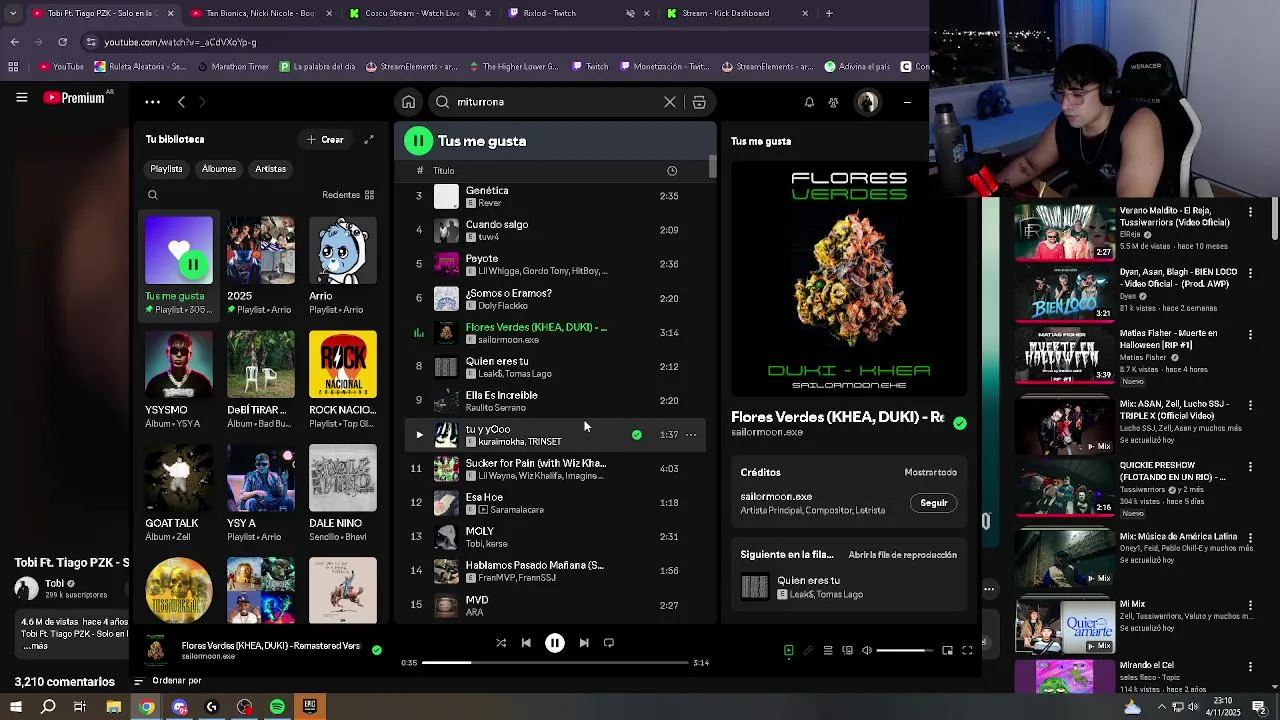
Task: Open Spotify notifications bell
Action: (x=809, y=102)
